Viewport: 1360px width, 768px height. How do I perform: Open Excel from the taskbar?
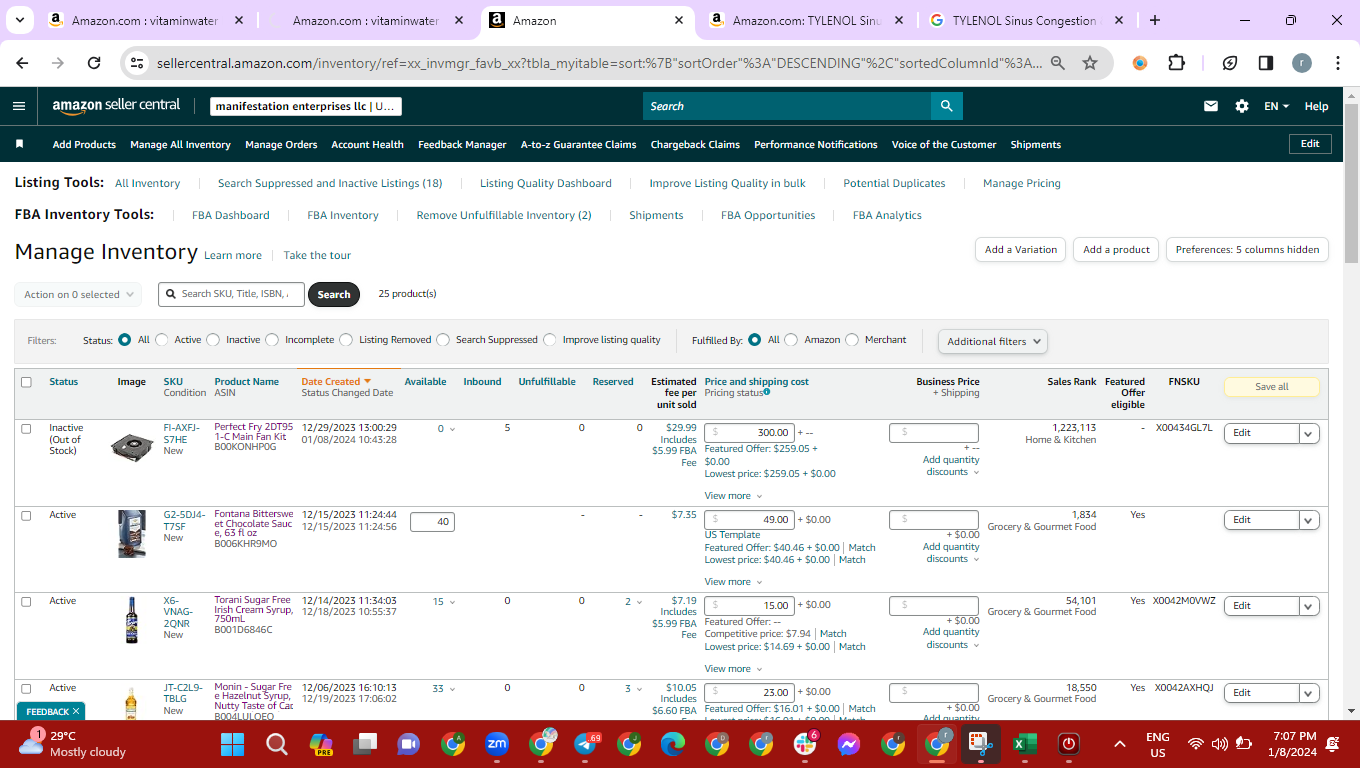[x=1023, y=744]
